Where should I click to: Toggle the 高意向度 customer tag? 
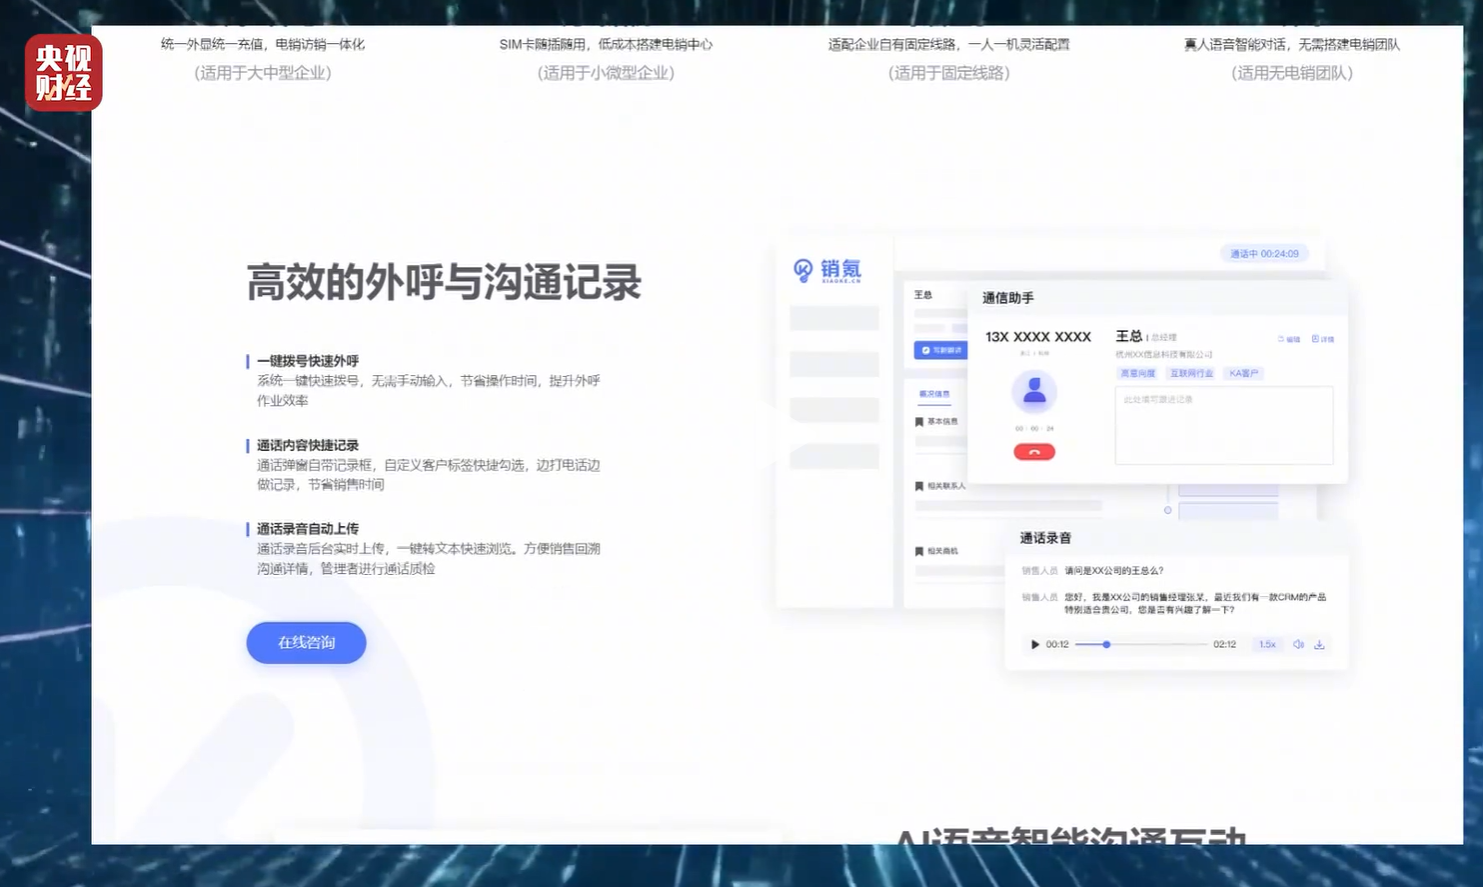pyautogui.click(x=1137, y=373)
